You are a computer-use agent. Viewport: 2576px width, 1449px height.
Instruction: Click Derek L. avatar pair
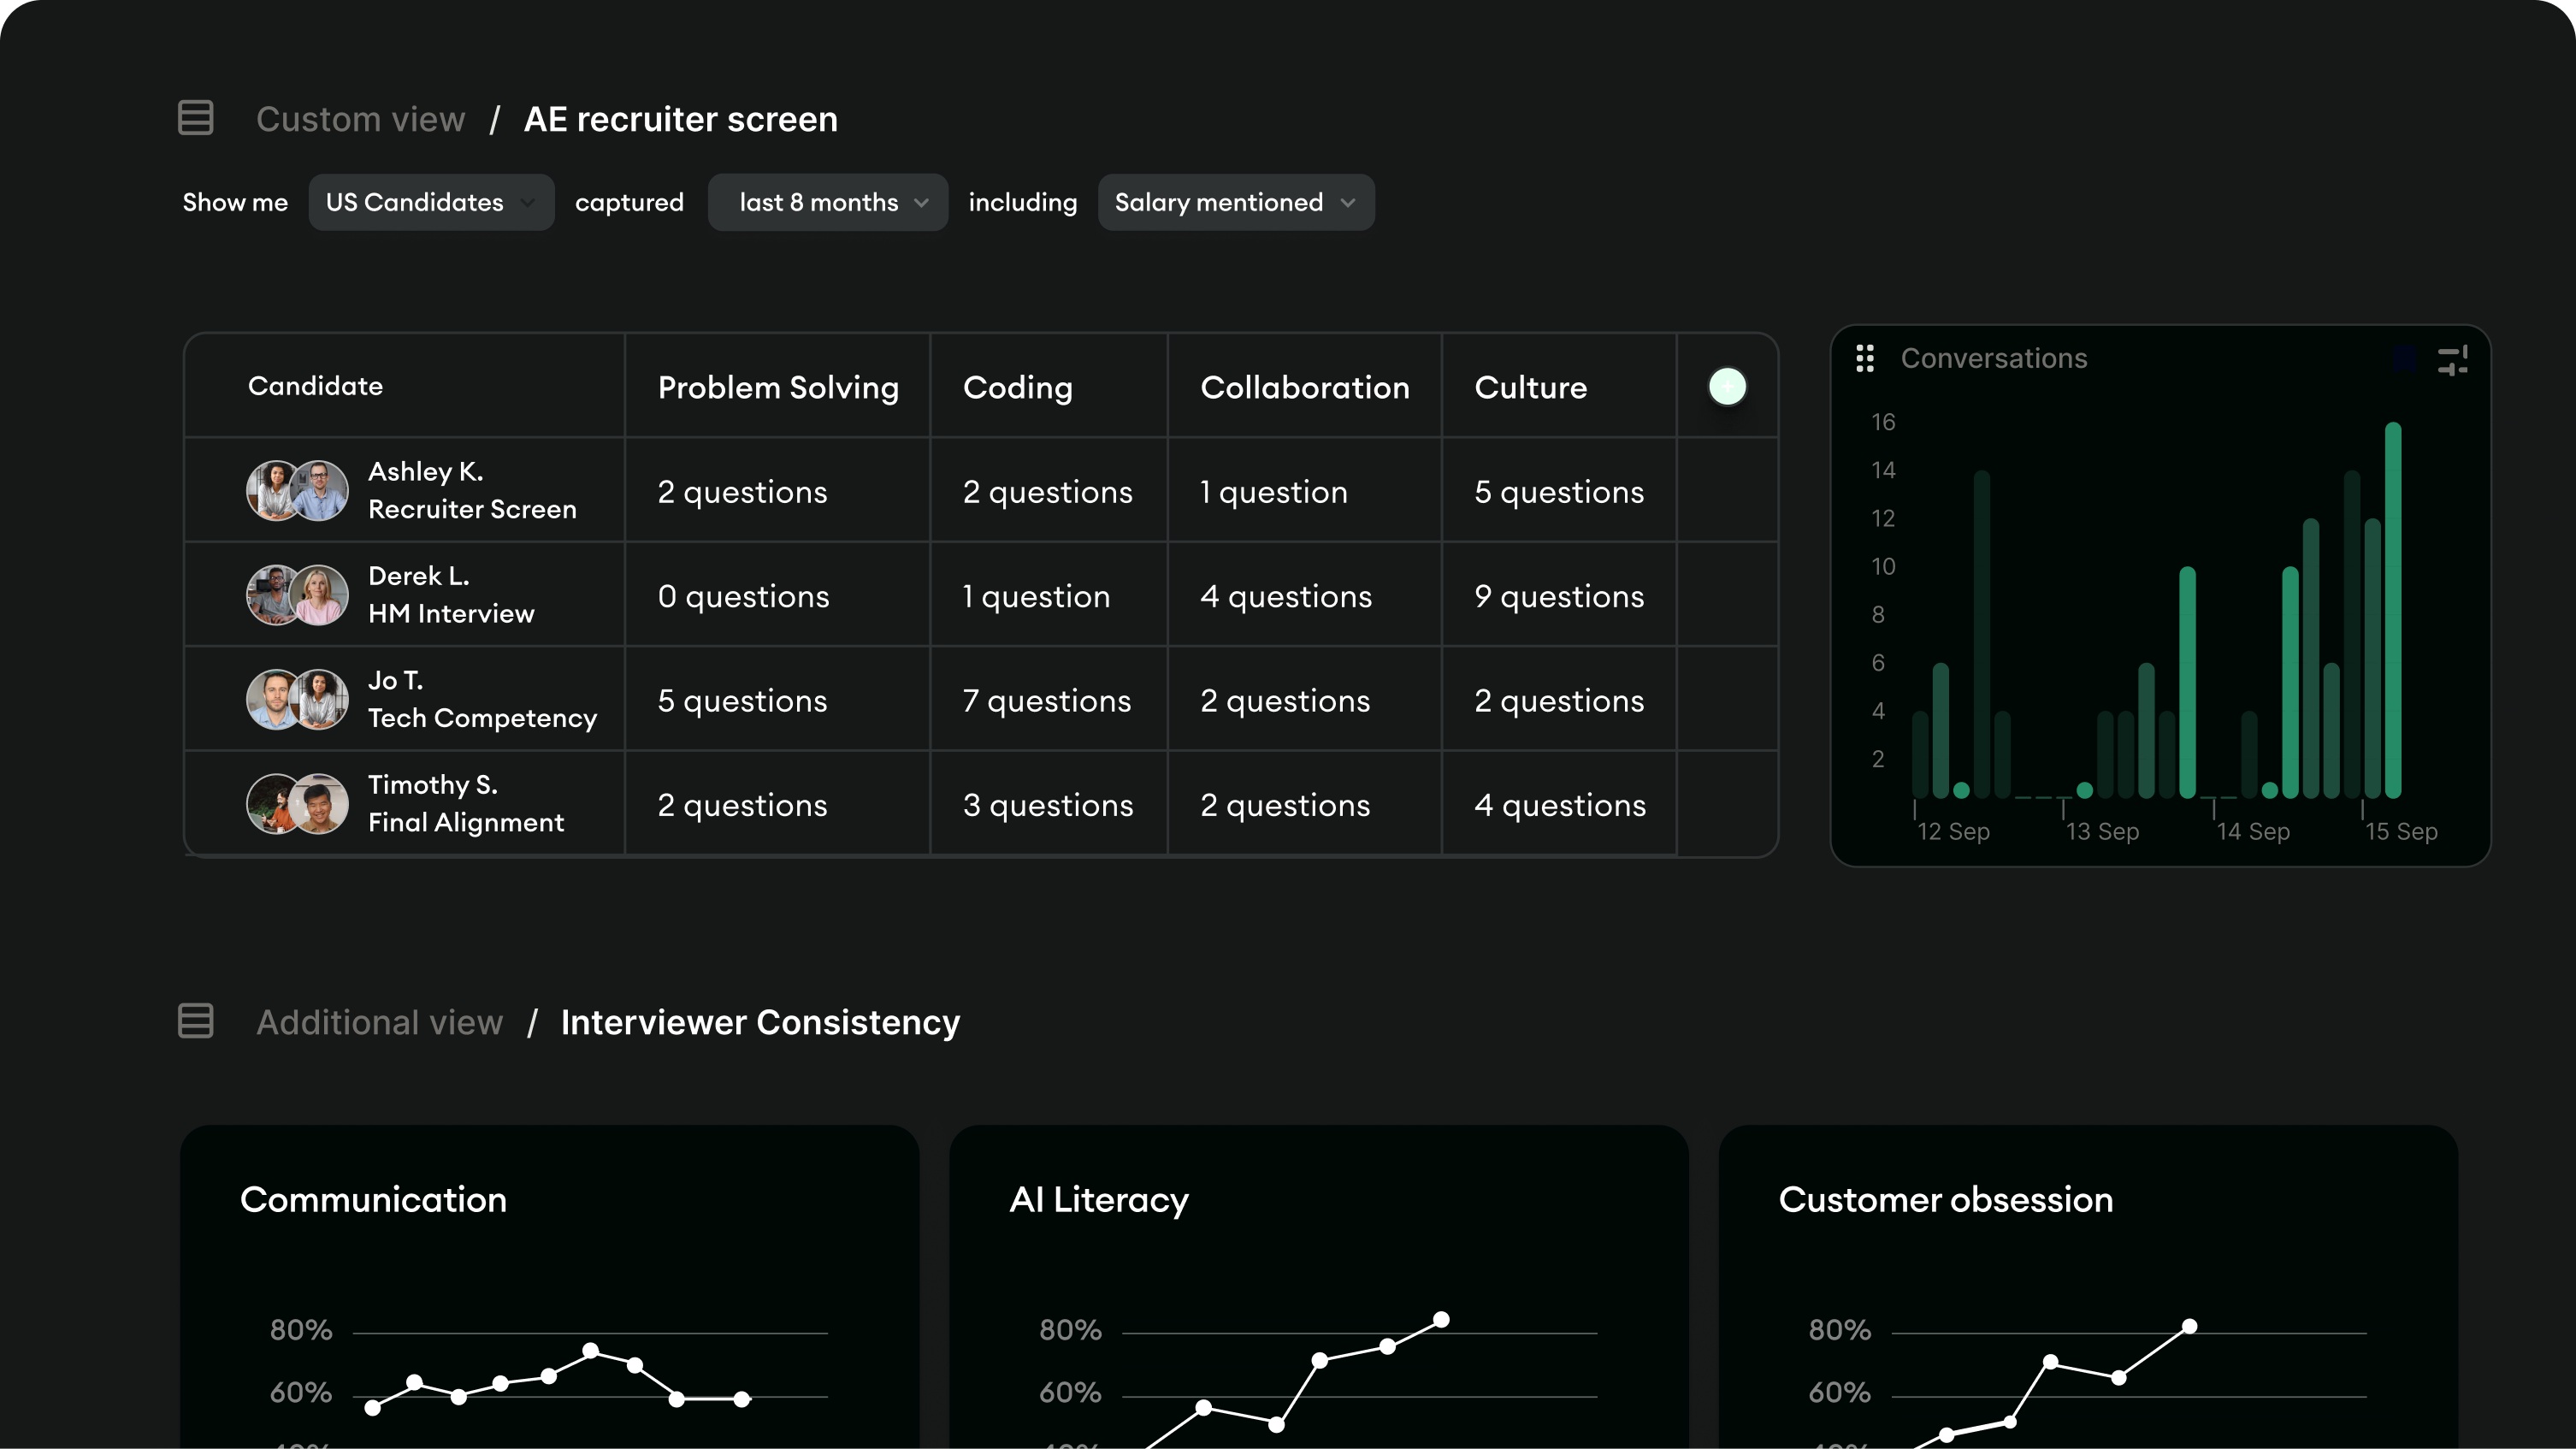point(297,595)
